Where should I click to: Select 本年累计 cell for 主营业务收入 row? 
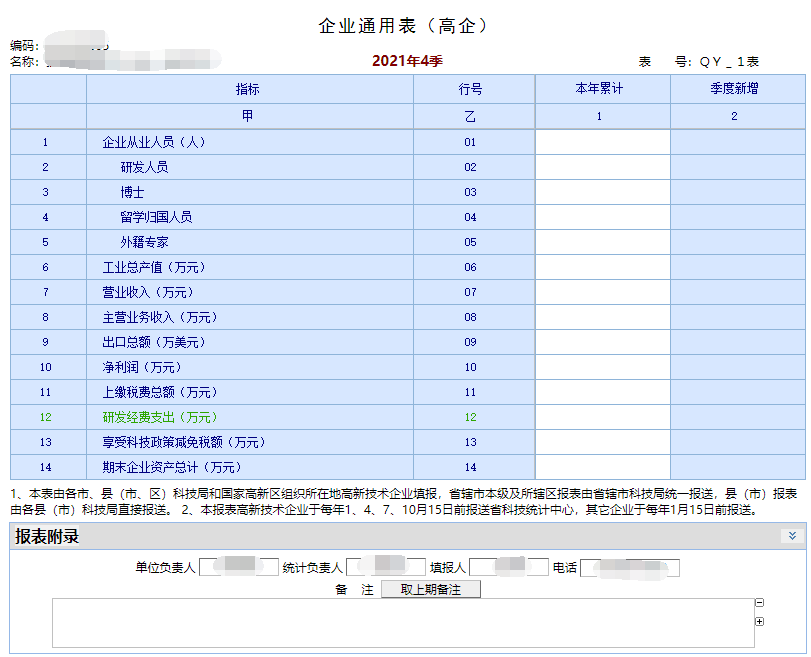[603, 317]
